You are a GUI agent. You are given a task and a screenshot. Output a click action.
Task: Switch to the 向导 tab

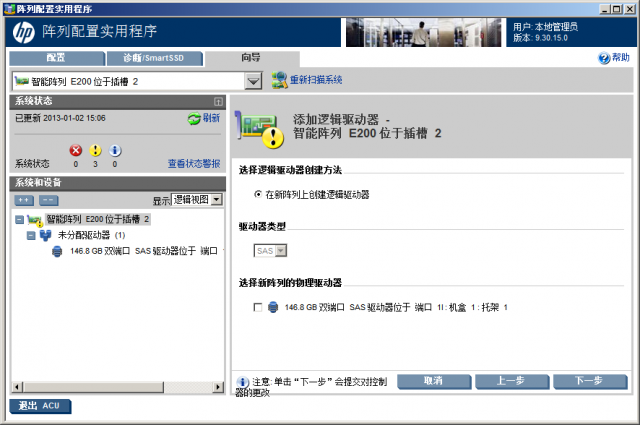[x=252, y=58]
